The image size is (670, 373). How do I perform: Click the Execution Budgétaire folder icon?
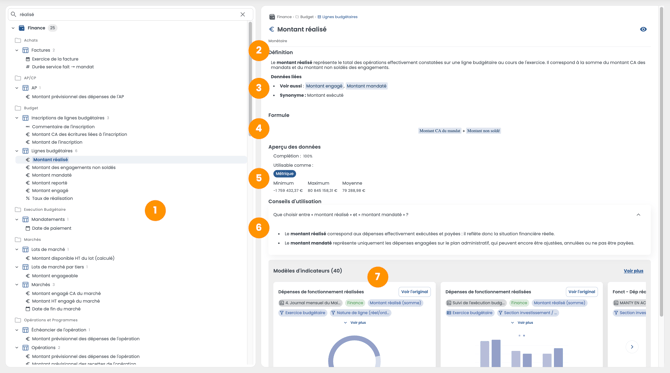[18, 209]
